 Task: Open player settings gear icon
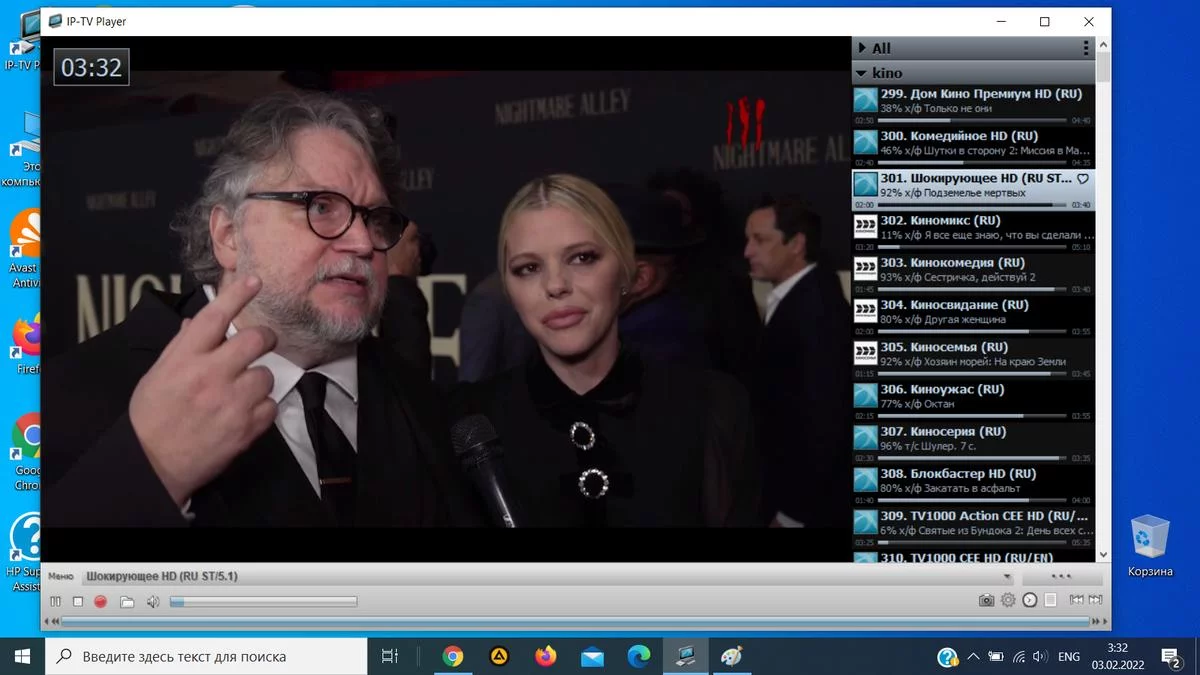[x=1008, y=600]
